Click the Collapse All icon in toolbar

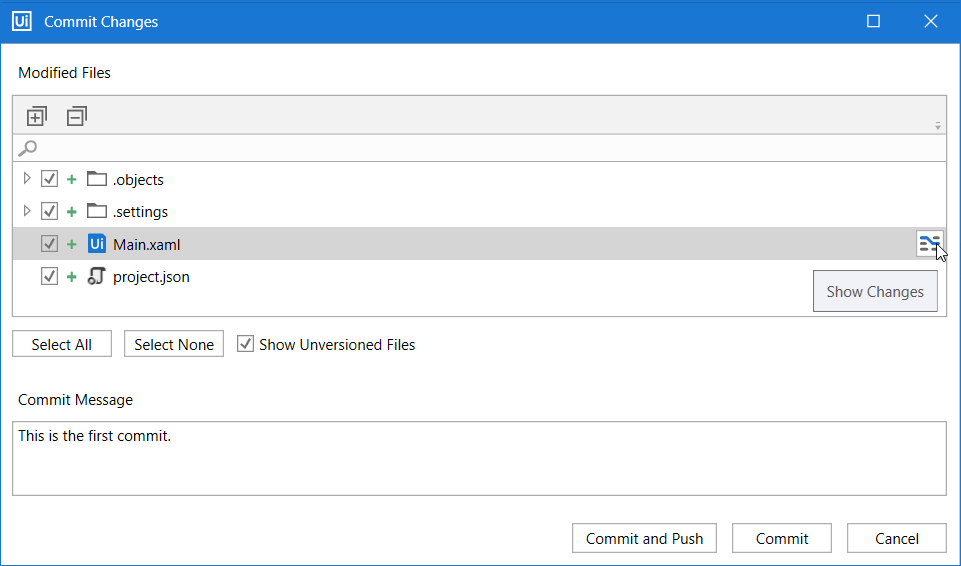[77, 116]
